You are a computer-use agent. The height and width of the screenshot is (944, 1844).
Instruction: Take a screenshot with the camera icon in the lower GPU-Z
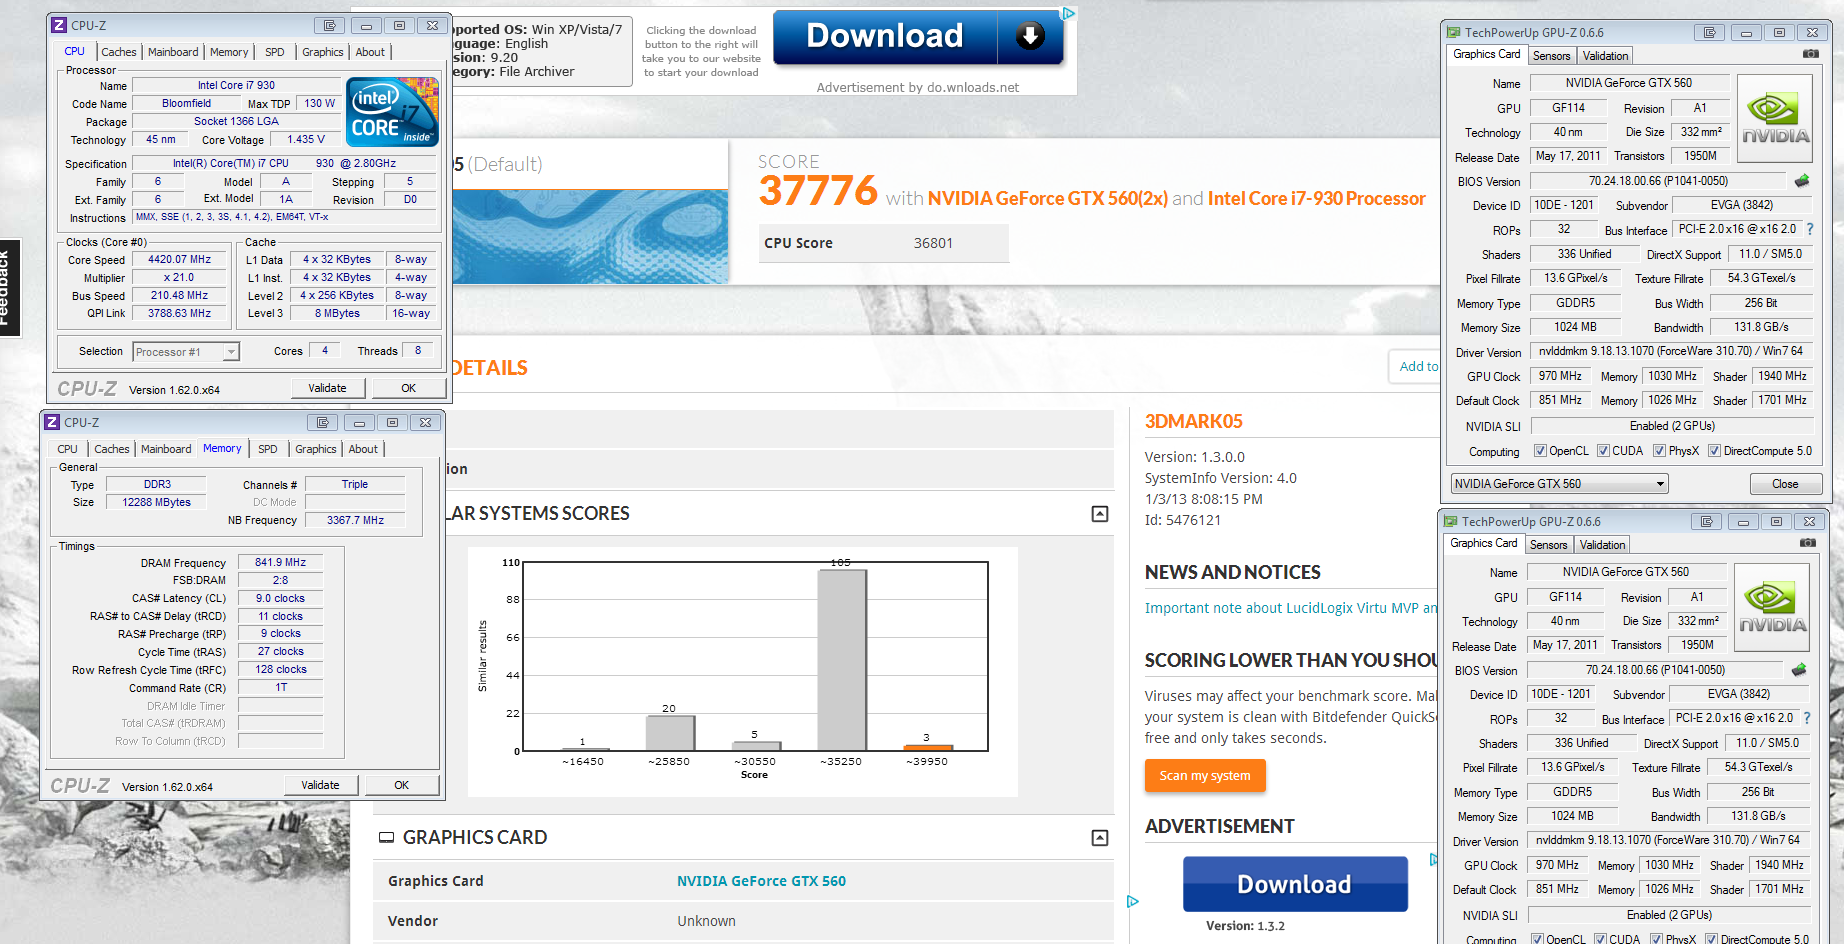(1807, 543)
